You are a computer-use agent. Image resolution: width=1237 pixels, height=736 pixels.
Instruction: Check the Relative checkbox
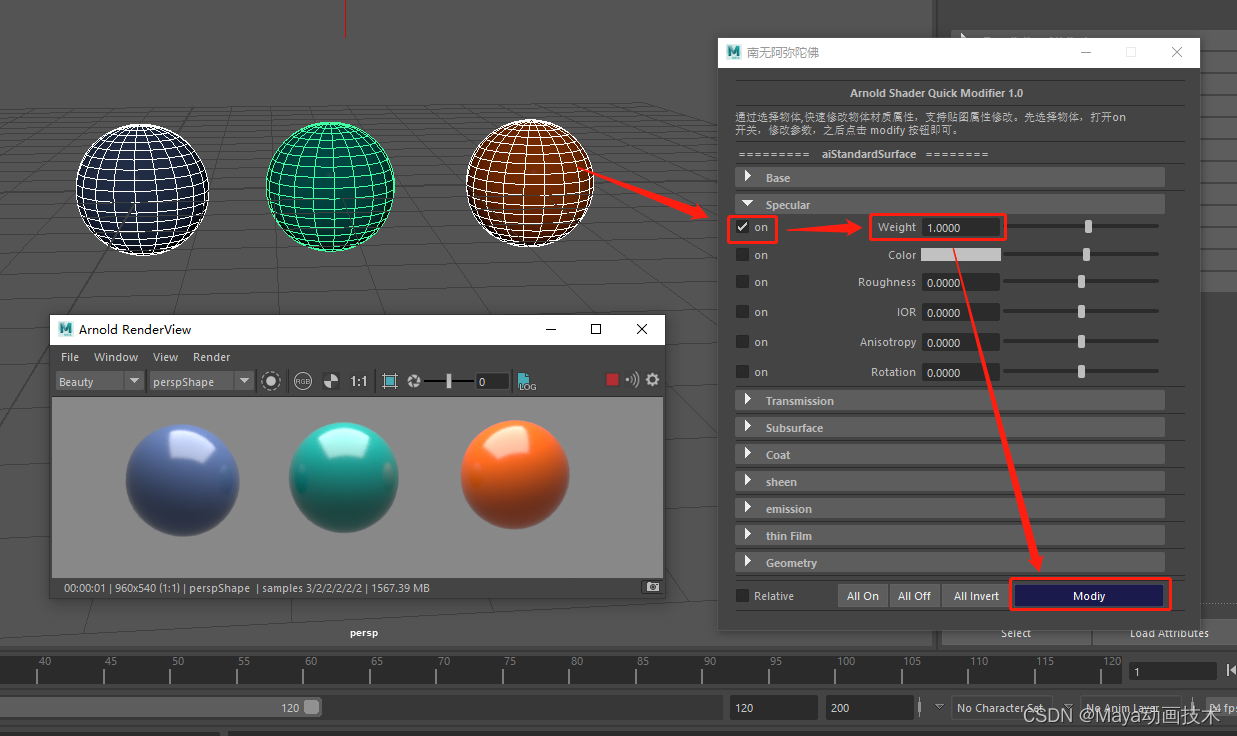pyautogui.click(x=742, y=596)
